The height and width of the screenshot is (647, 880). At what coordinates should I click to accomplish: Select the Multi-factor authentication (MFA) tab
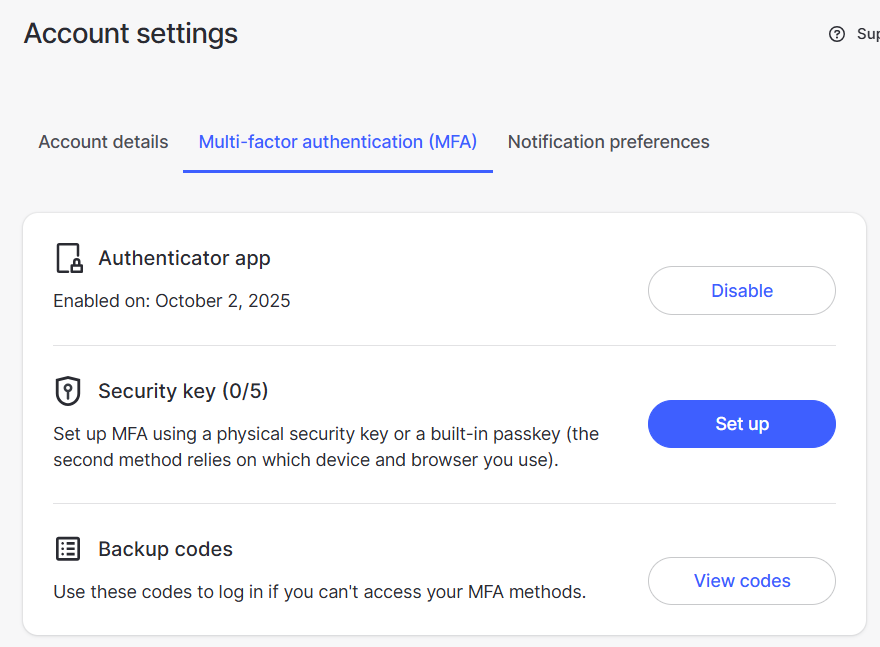[x=338, y=142]
